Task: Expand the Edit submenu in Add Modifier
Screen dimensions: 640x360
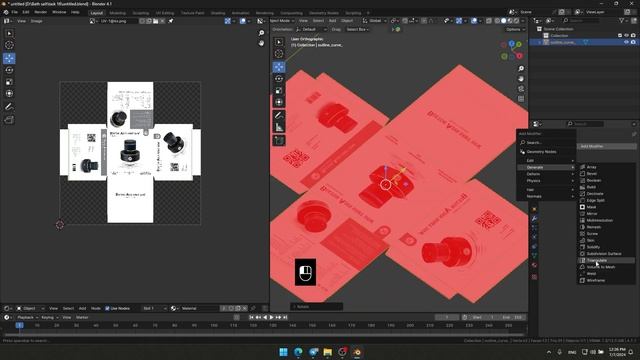Action: coord(546,160)
